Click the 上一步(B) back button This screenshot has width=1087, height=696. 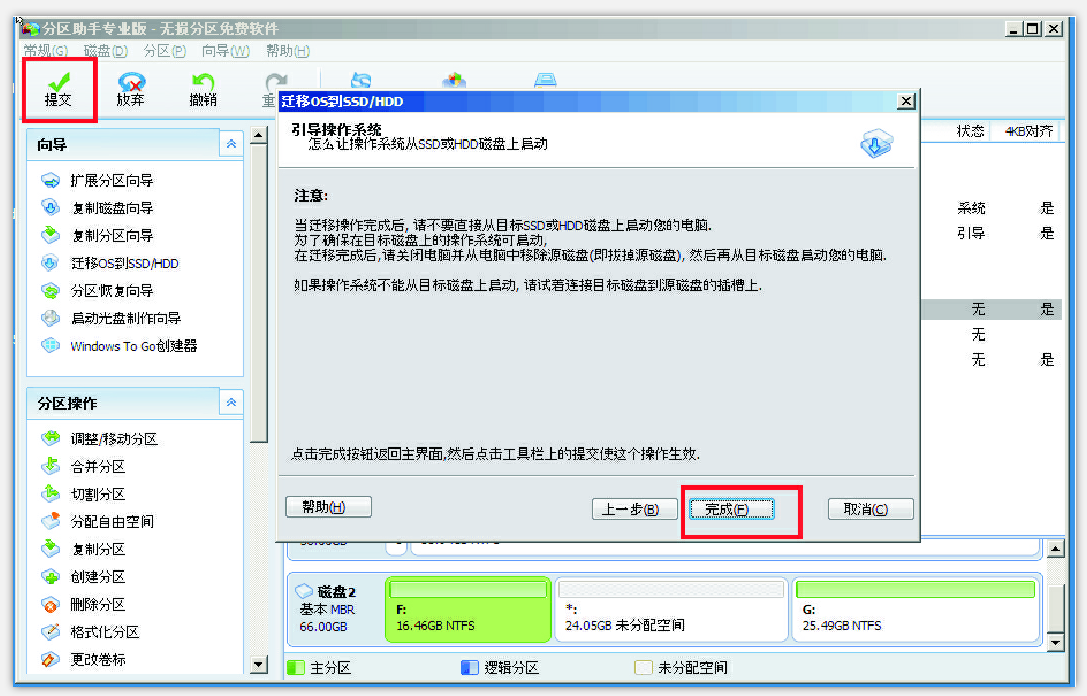[634, 509]
